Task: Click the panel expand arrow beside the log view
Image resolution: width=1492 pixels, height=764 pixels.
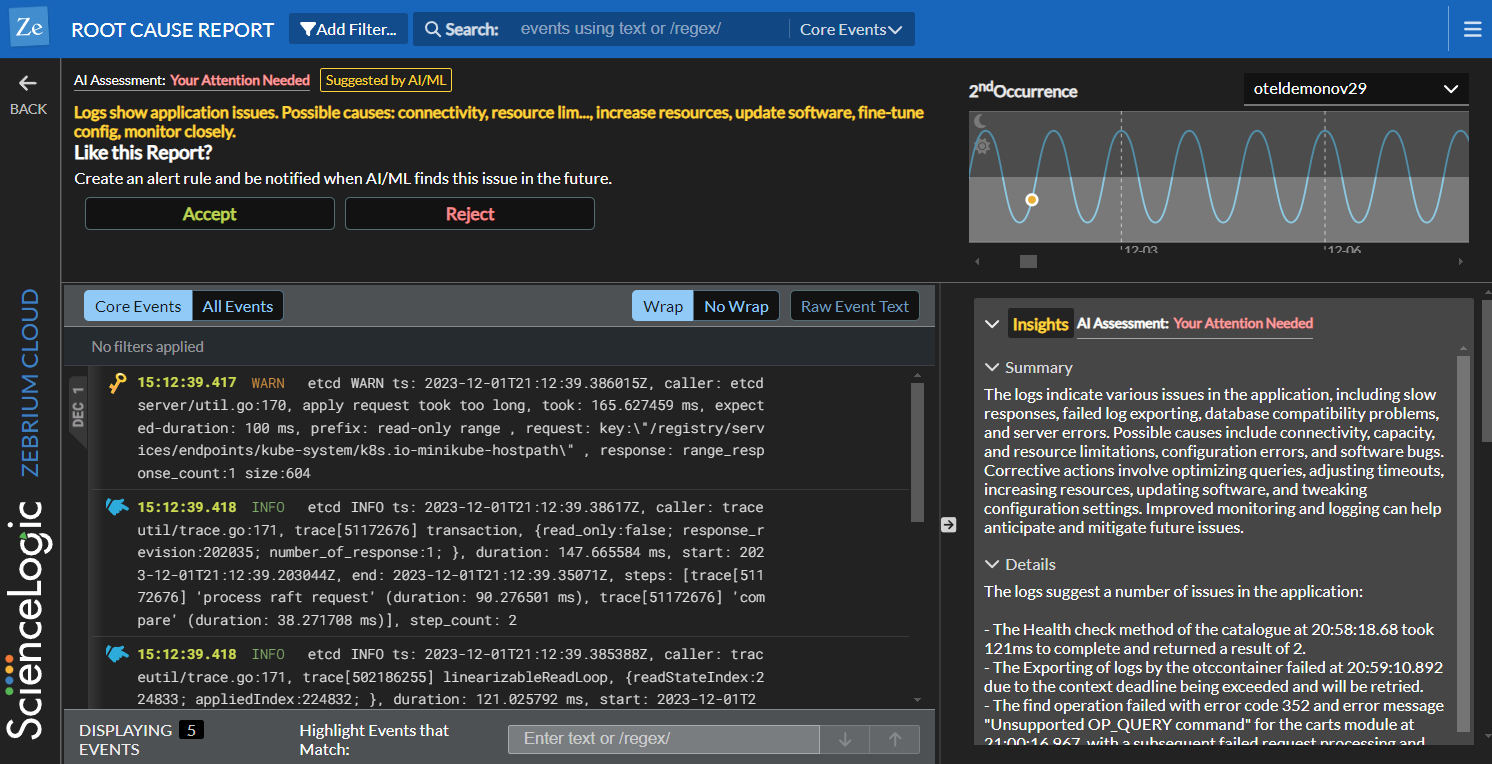Action: (x=948, y=524)
